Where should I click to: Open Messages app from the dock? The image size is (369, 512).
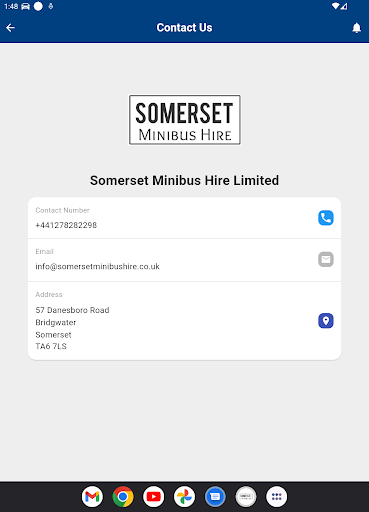click(215, 497)
